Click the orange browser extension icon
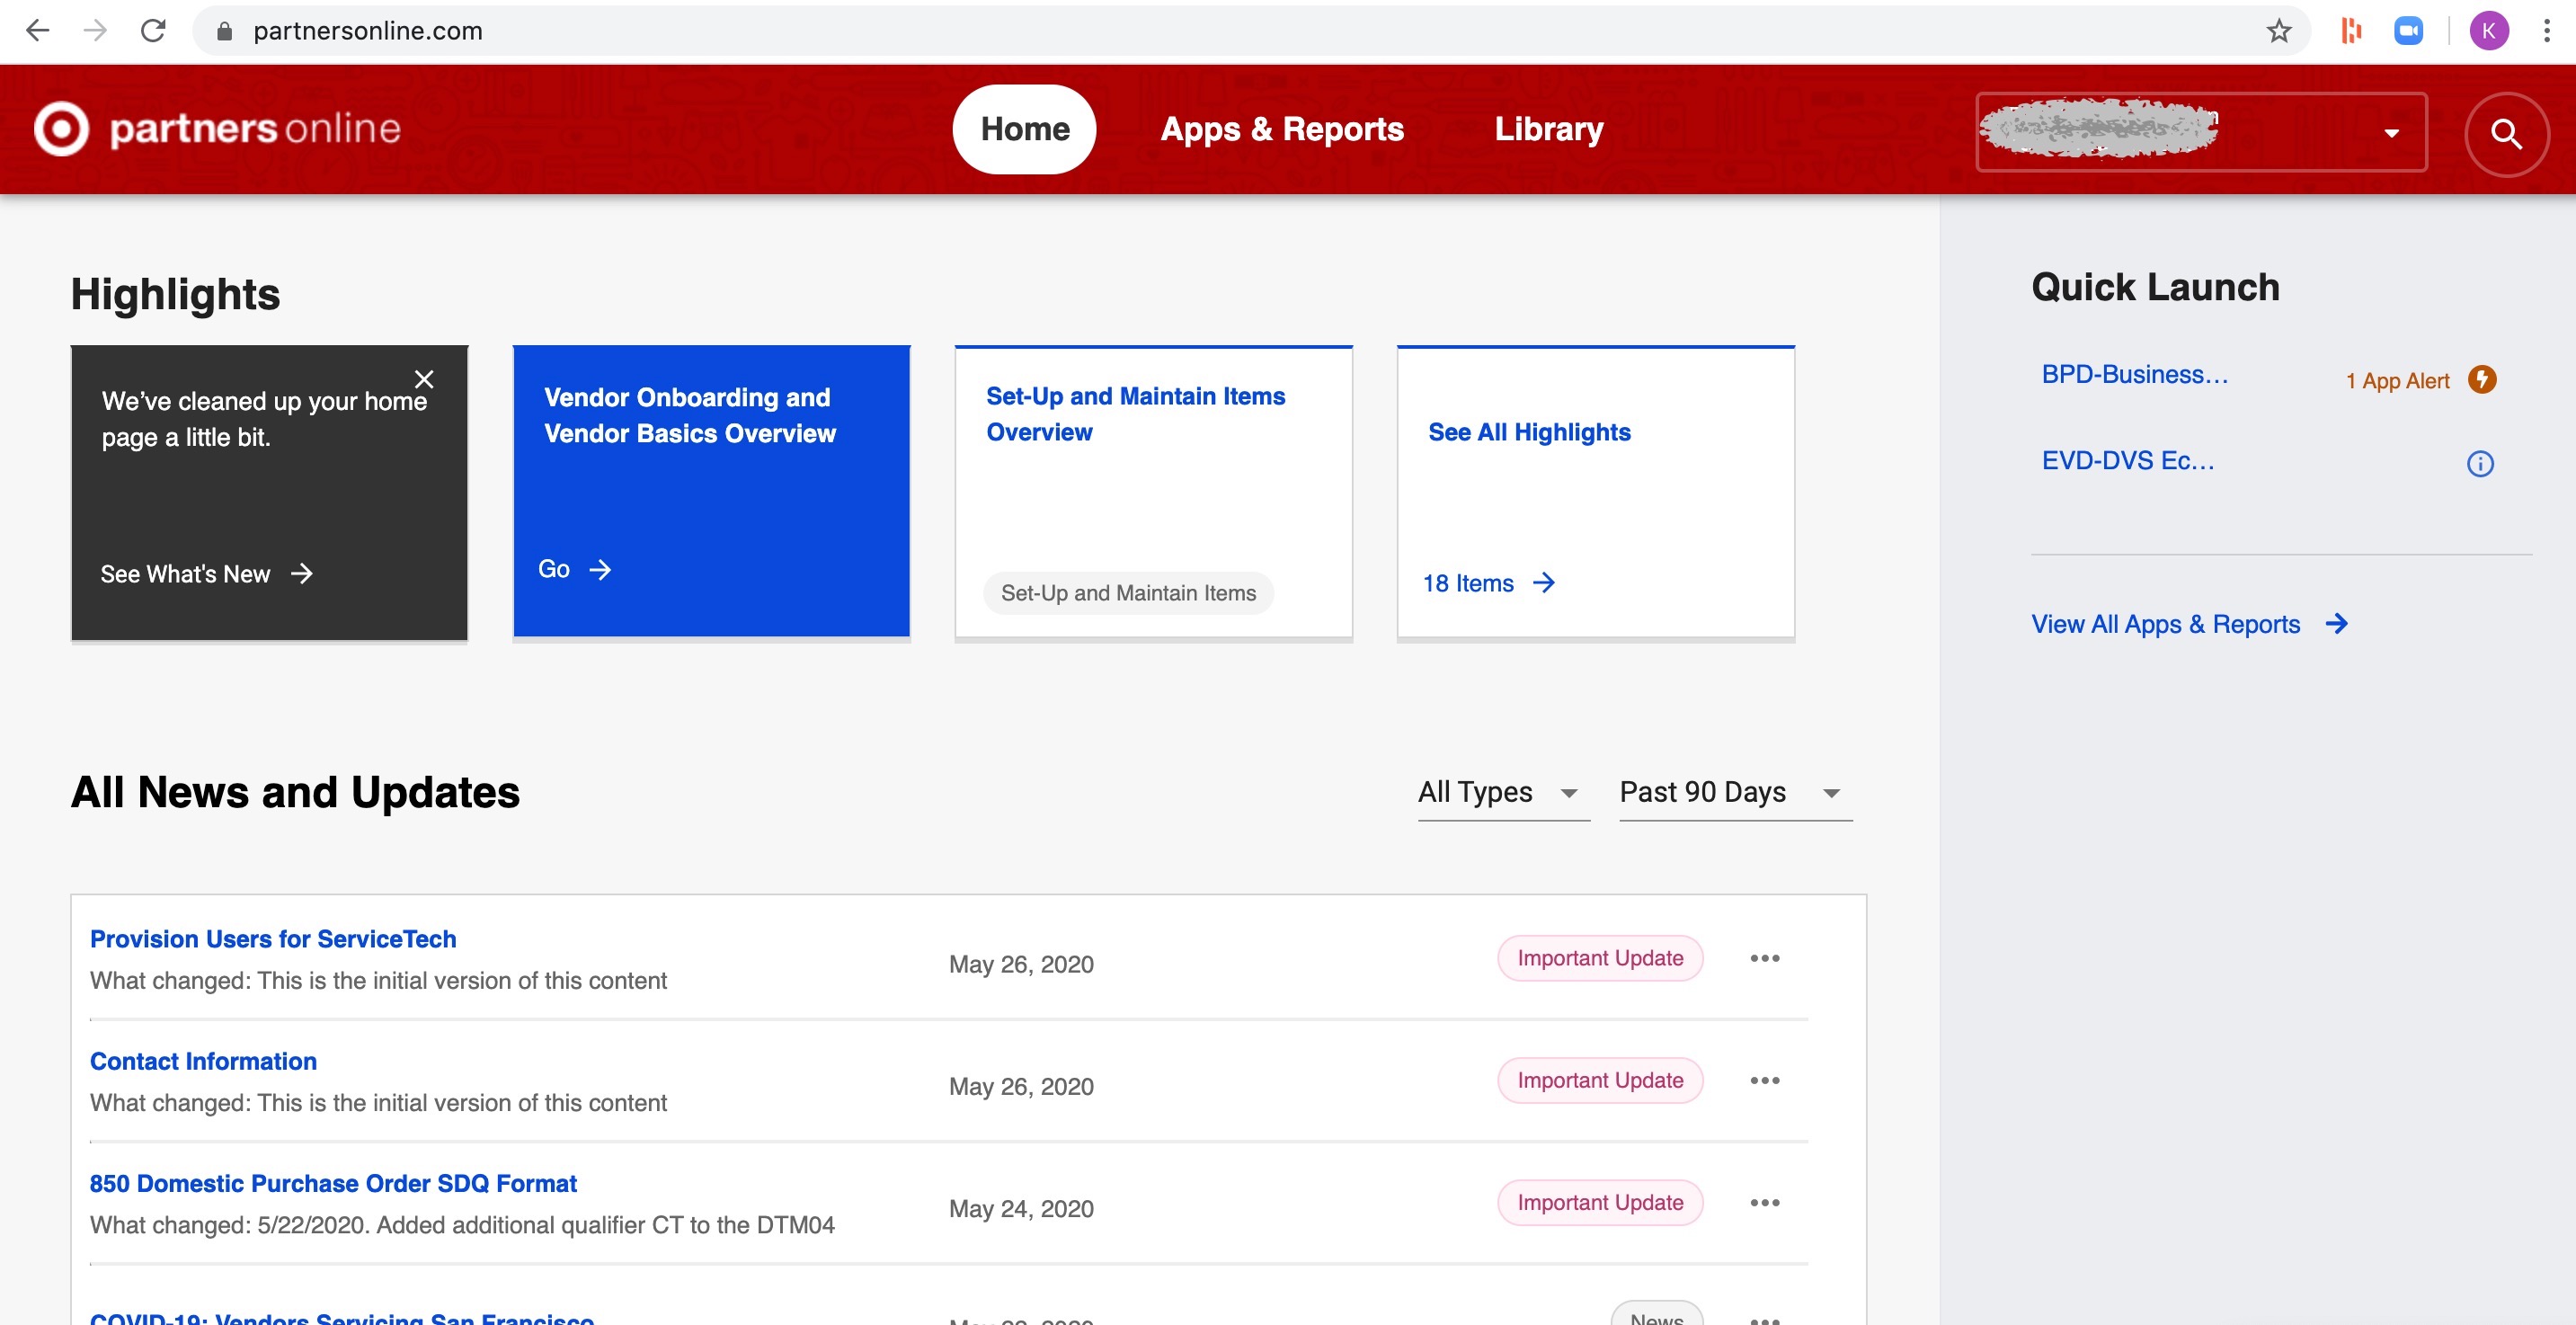2576x1325 pixels. [x=2351, y=31]
